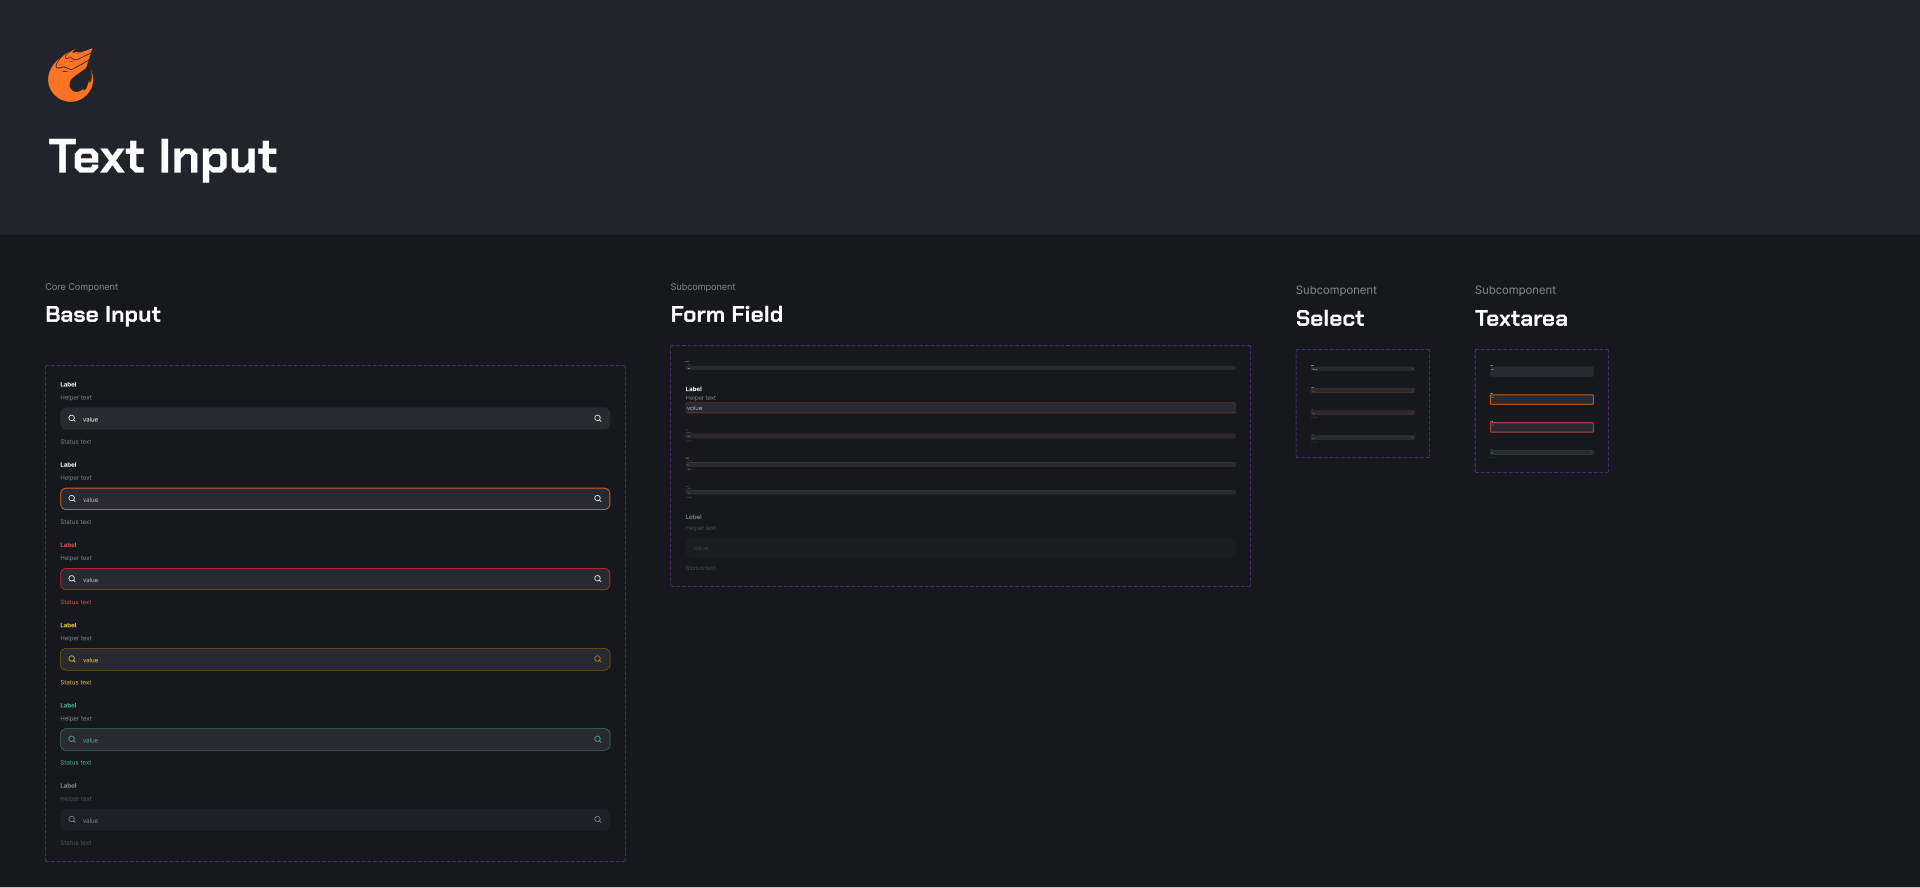Image resolution: width=1920 pixels, height=888 pixels.
Task: Click the 'Textarea' heading
Action: point(1521,319)
